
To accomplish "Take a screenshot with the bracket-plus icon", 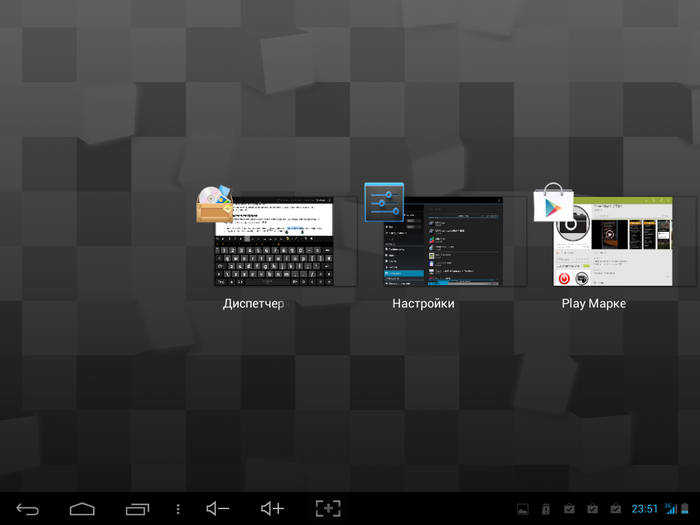I will (328, 508).
